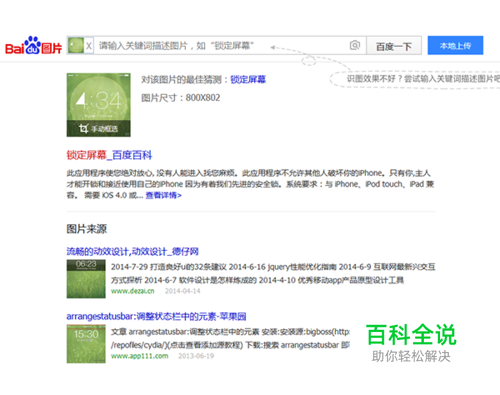Click the 图片来源 section heading
The image size is (500, 395).
87,229
